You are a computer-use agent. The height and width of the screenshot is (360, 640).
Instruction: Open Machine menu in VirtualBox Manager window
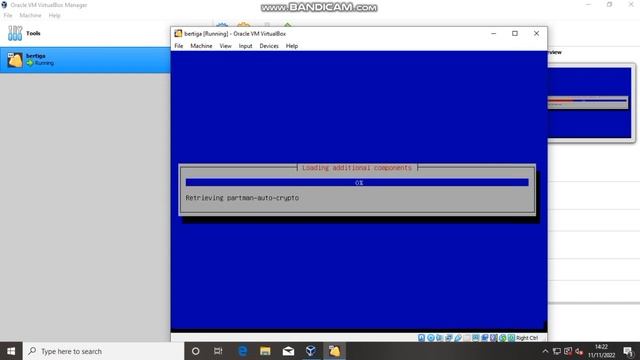coord(31,16)
